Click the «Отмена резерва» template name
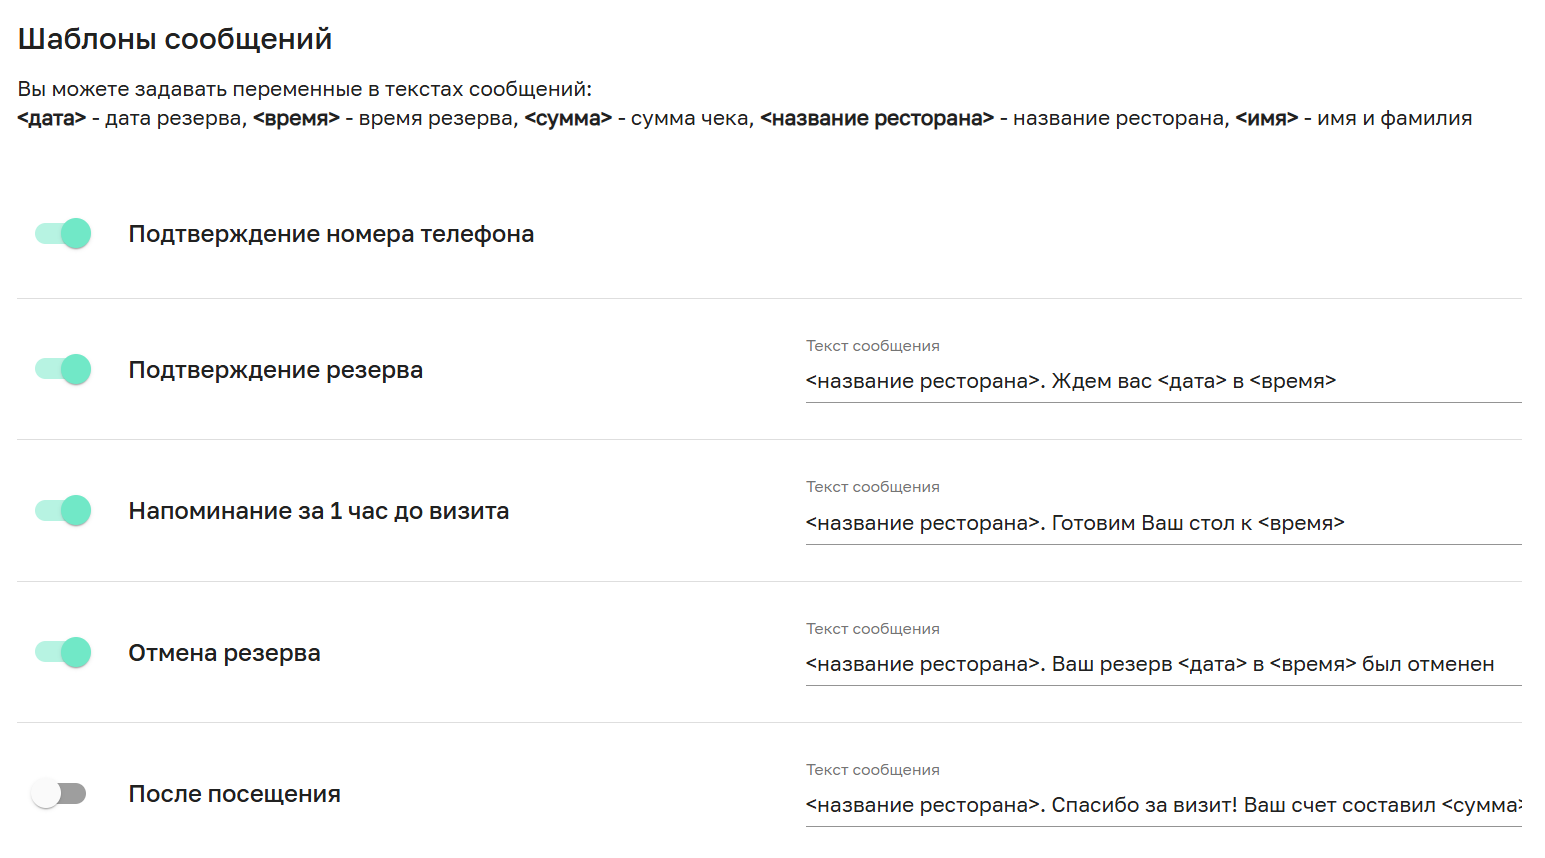 (224, 652)
